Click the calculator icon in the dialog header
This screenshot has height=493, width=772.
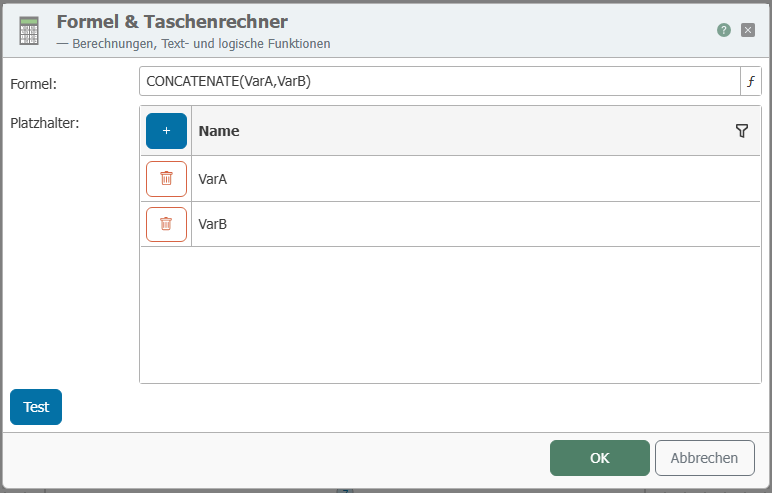[x=29, y=31]
